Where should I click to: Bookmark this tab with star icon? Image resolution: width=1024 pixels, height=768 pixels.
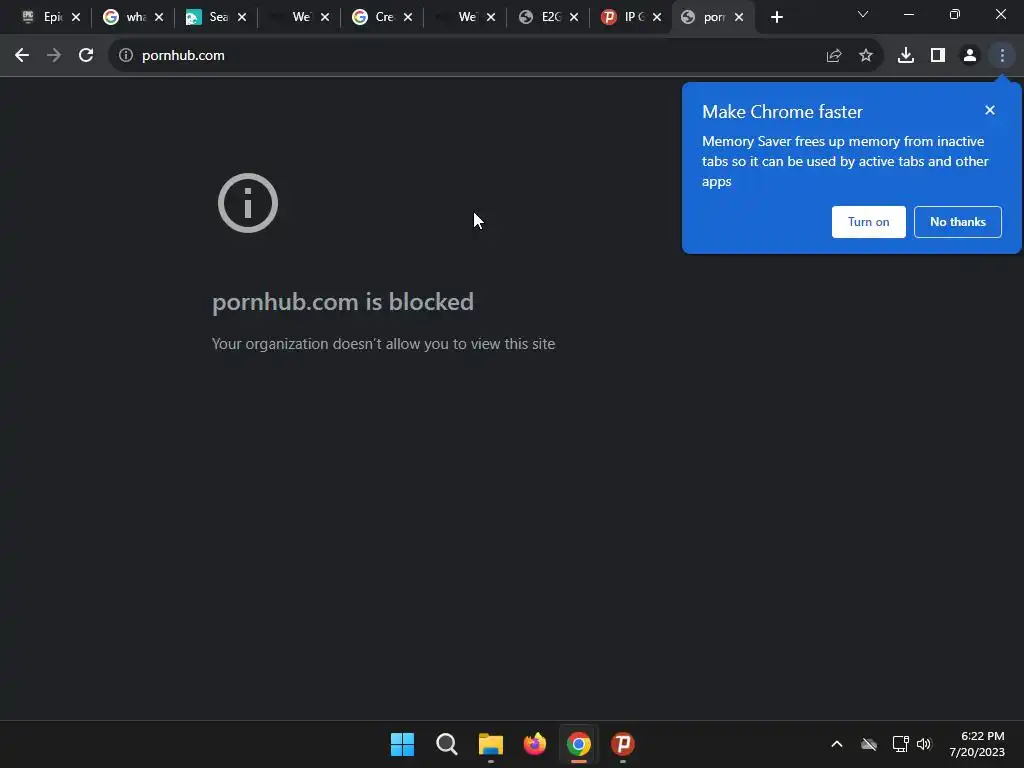point(866,56)
